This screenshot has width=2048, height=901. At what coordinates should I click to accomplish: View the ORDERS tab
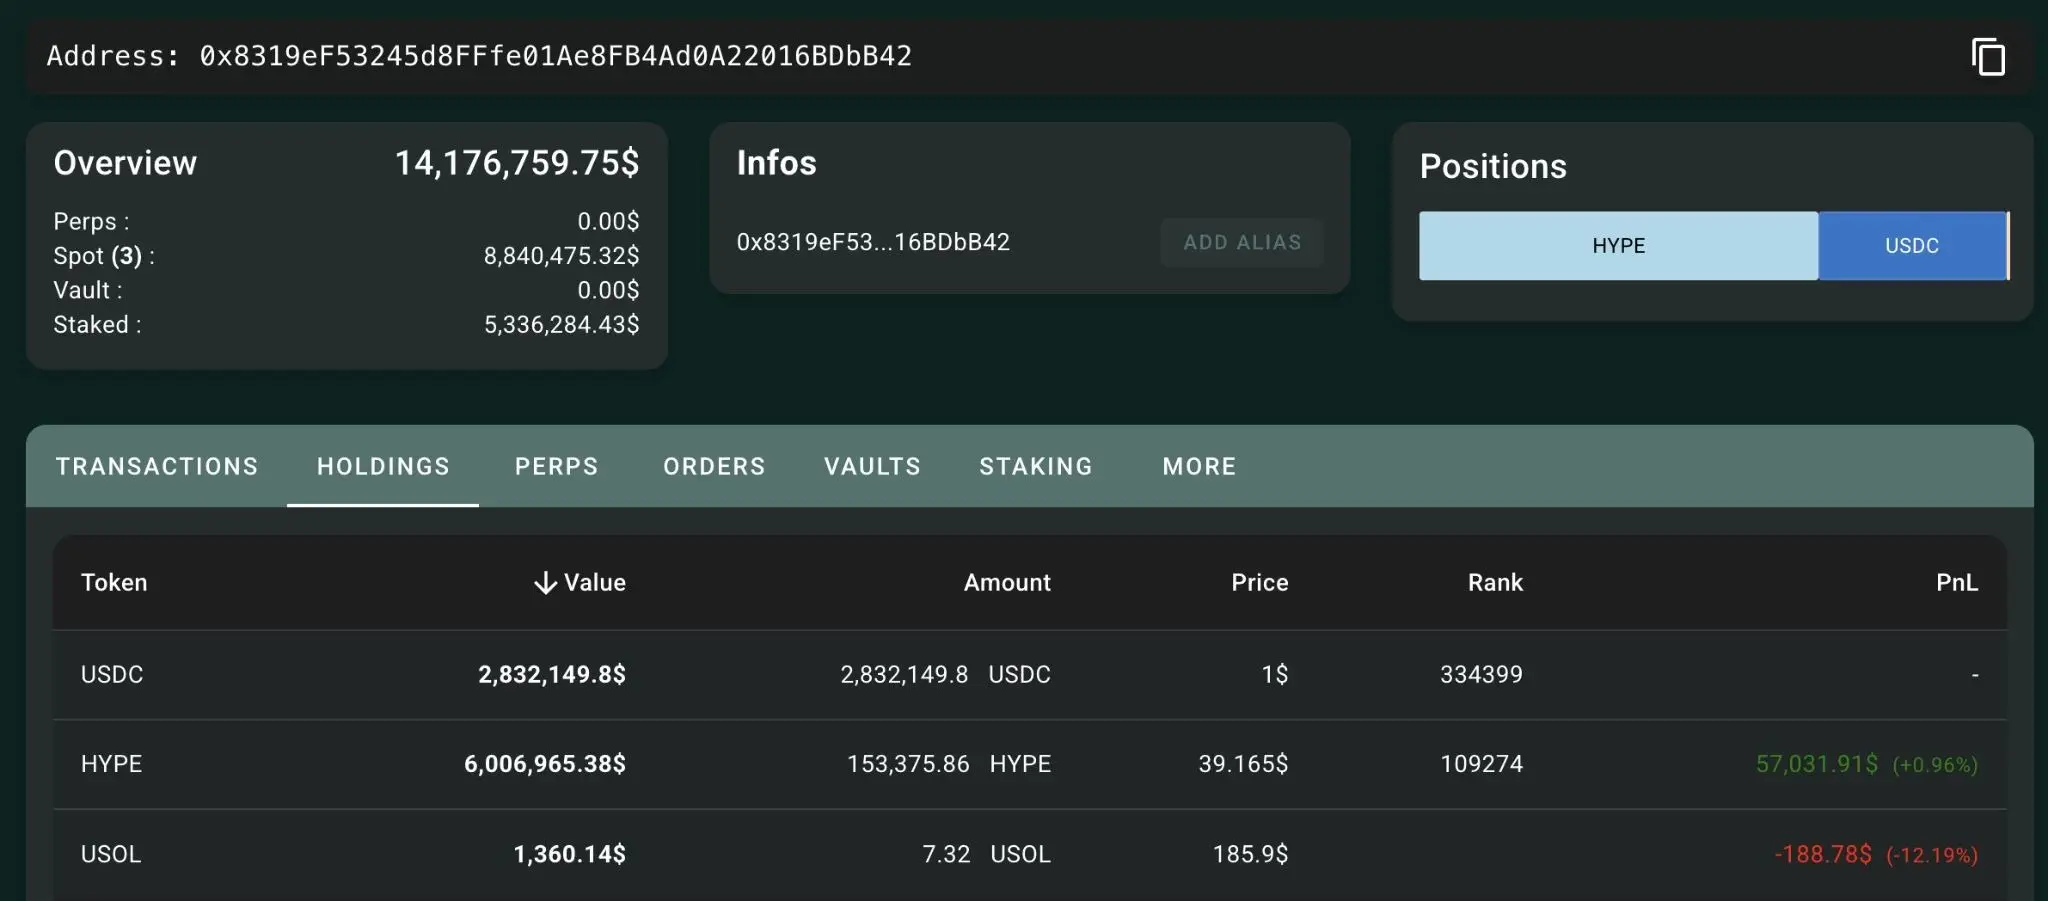[x=712, y=466]
